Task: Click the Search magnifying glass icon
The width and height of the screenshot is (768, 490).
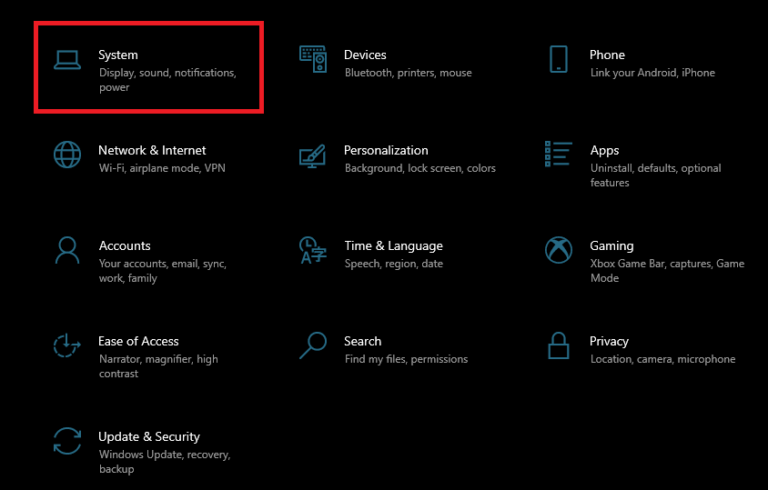Action: [x=313, y=346]
